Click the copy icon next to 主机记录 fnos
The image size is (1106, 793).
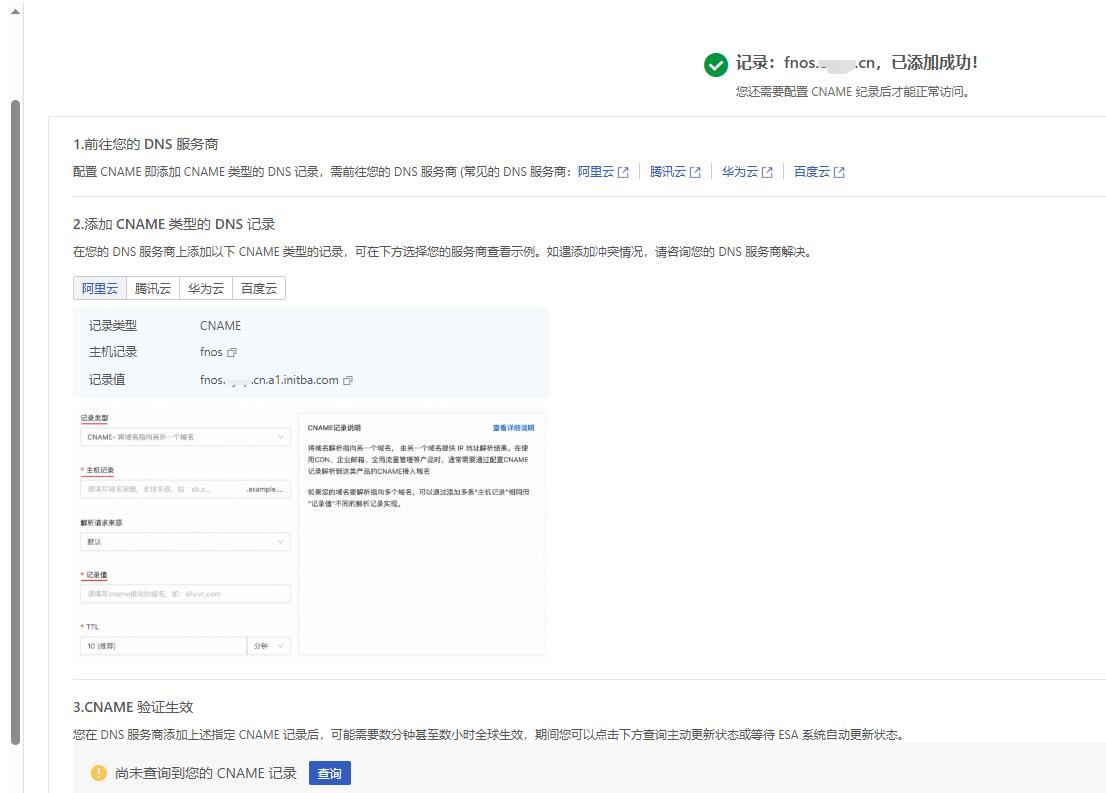233,352
